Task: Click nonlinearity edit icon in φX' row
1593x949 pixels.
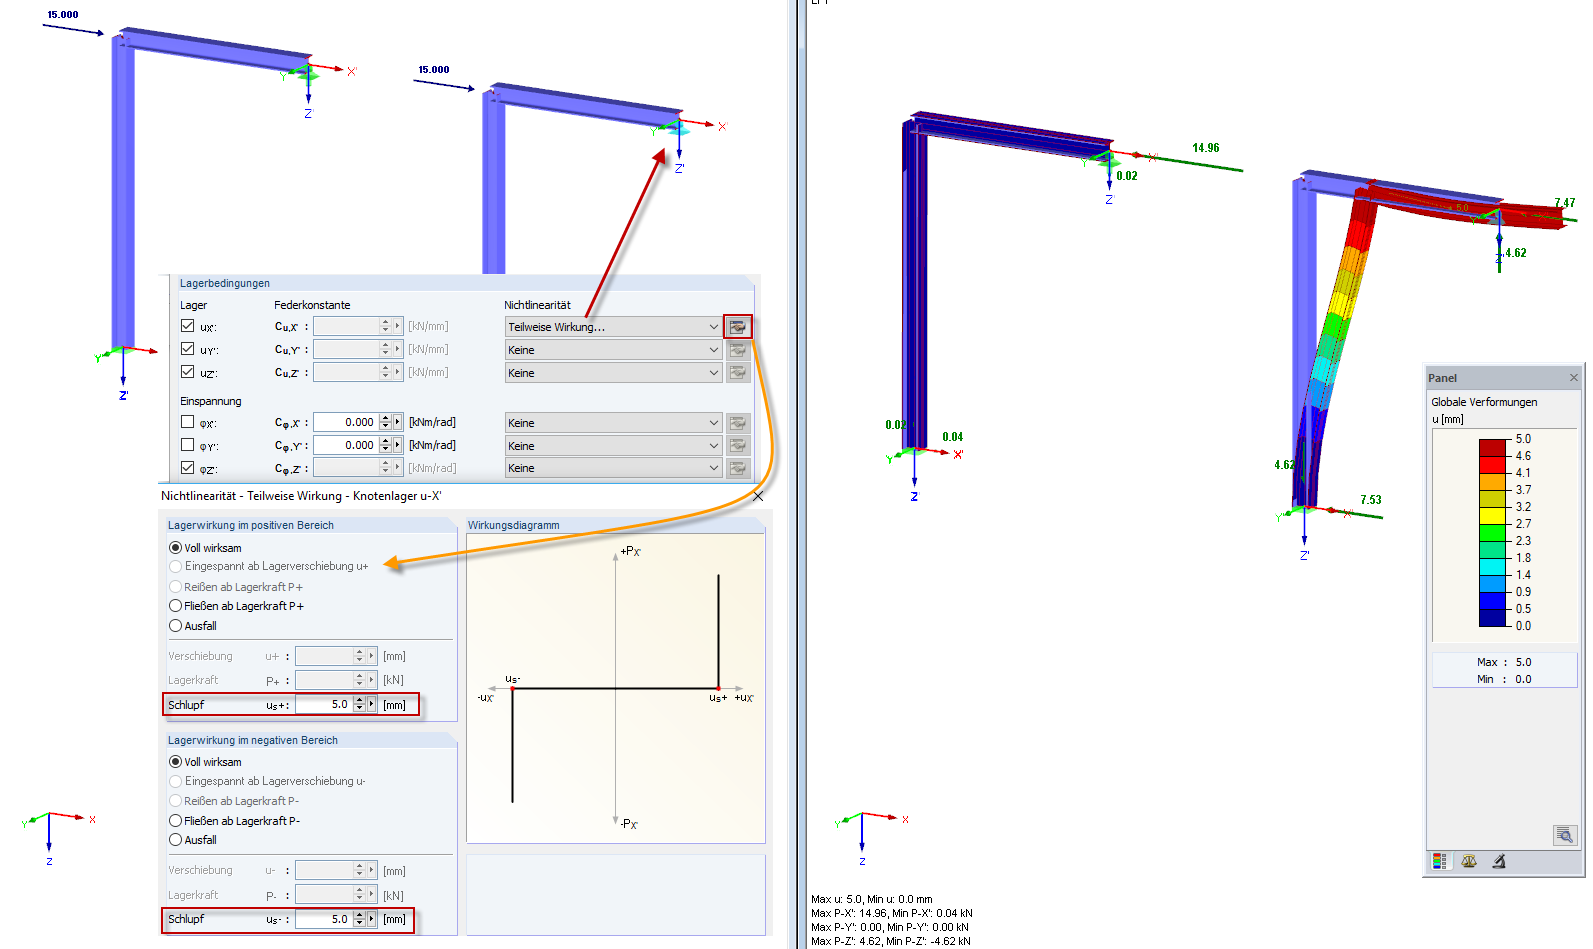Action: [737, 423]
